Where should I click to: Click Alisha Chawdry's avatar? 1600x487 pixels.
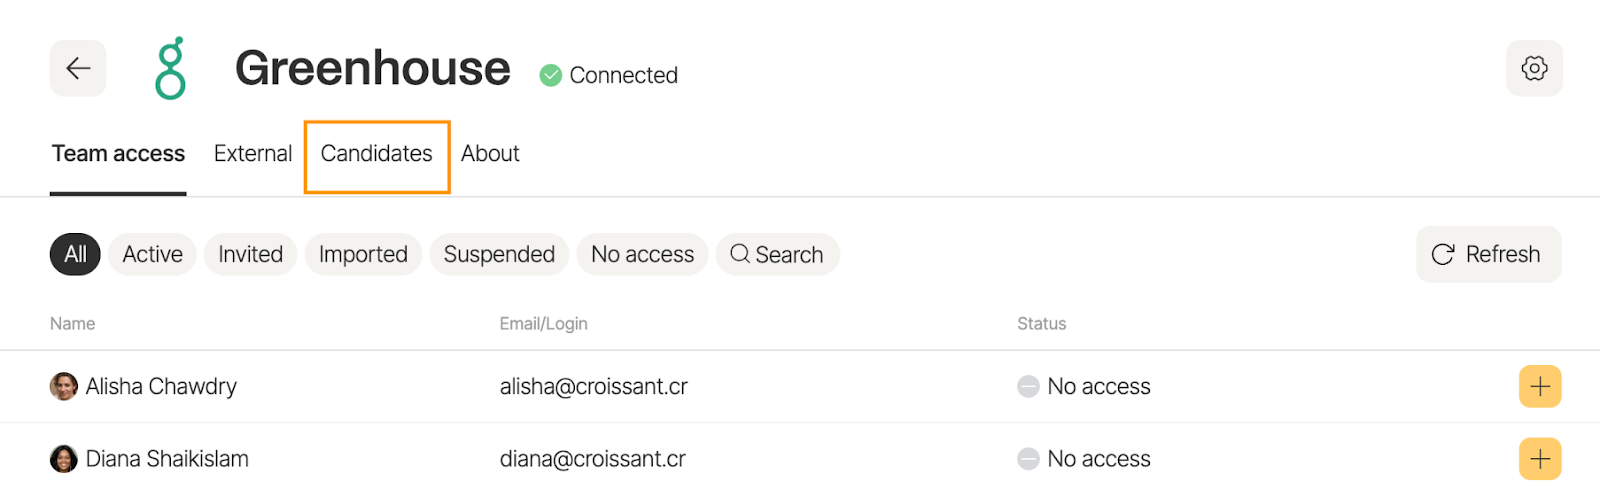click(64, 386)
